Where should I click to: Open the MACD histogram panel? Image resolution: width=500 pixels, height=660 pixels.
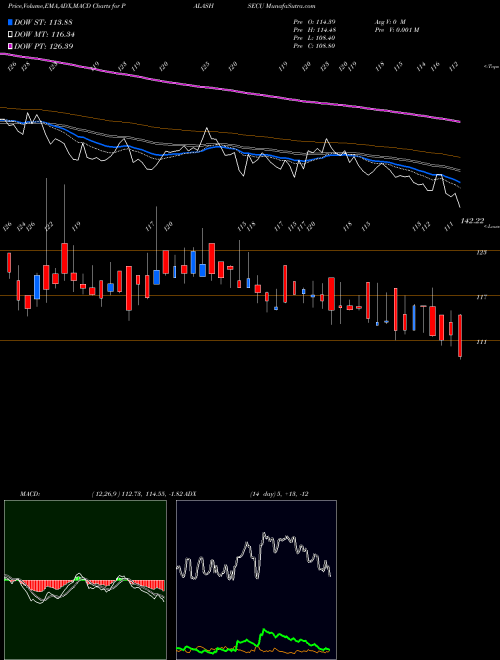coord(85,580)
